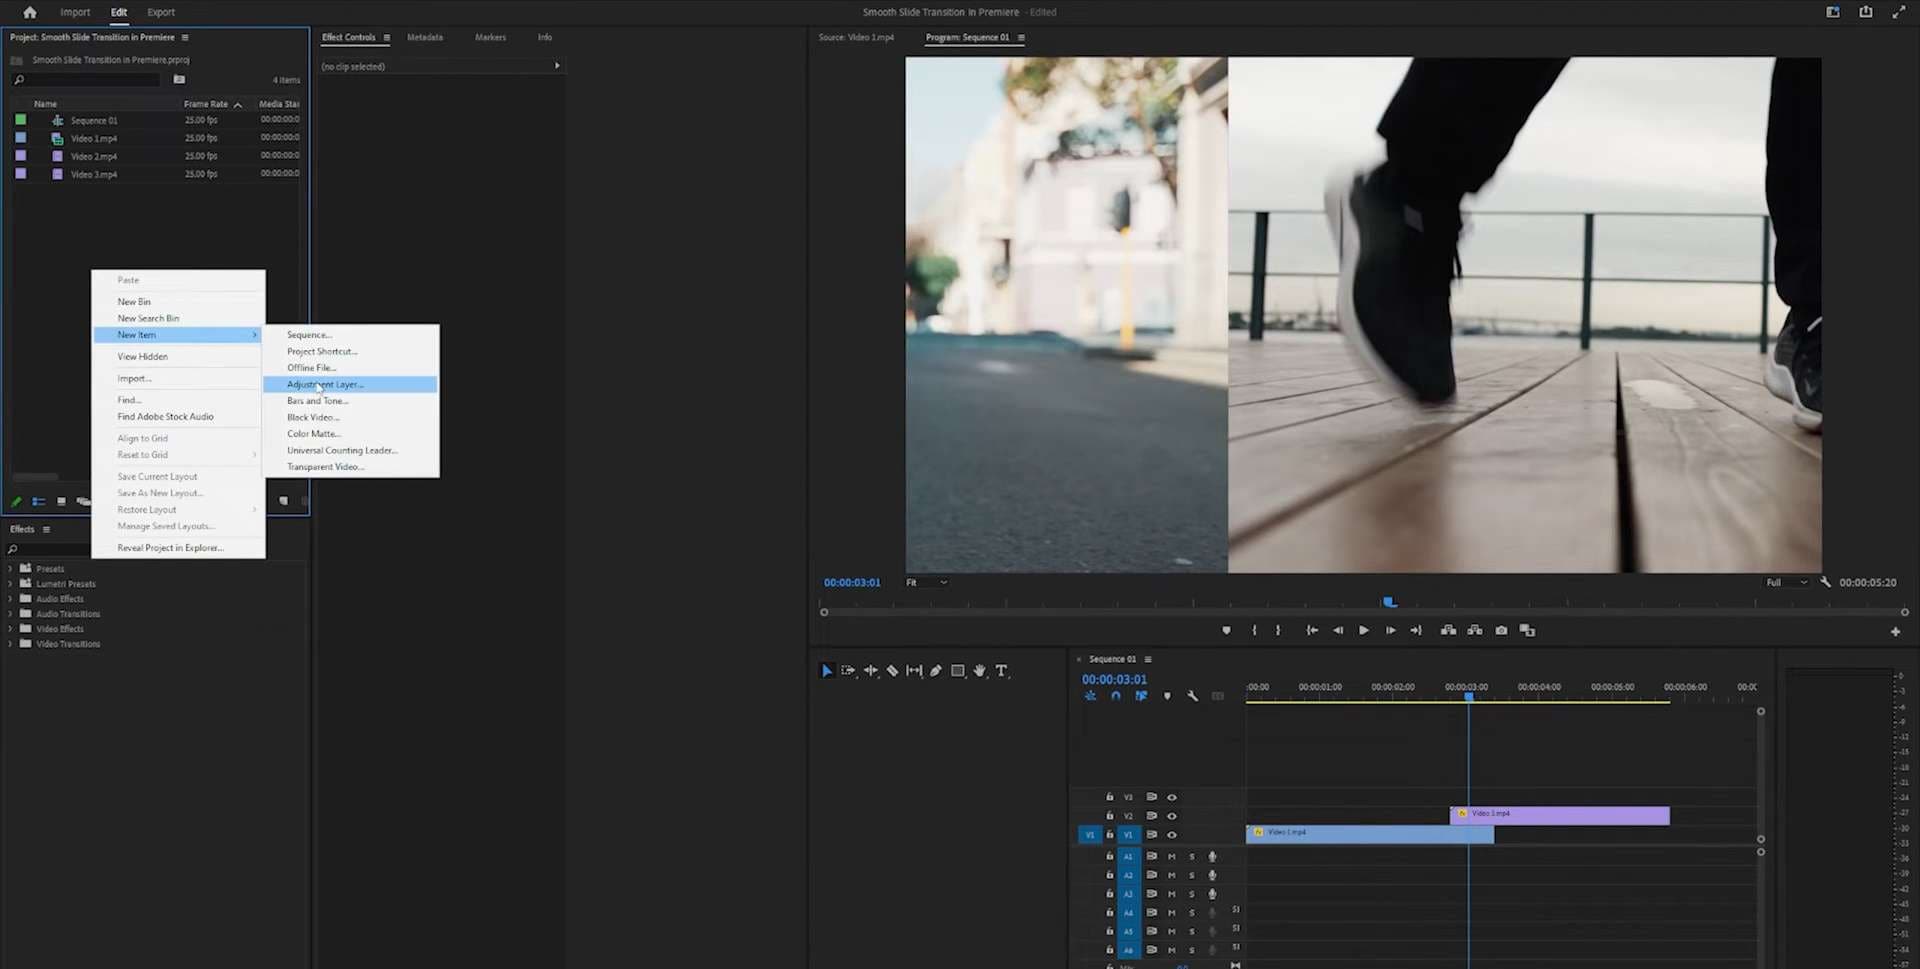Enable voice-over record on A1
Viewport: 1920px width, 969px height.
point(1212,857)
